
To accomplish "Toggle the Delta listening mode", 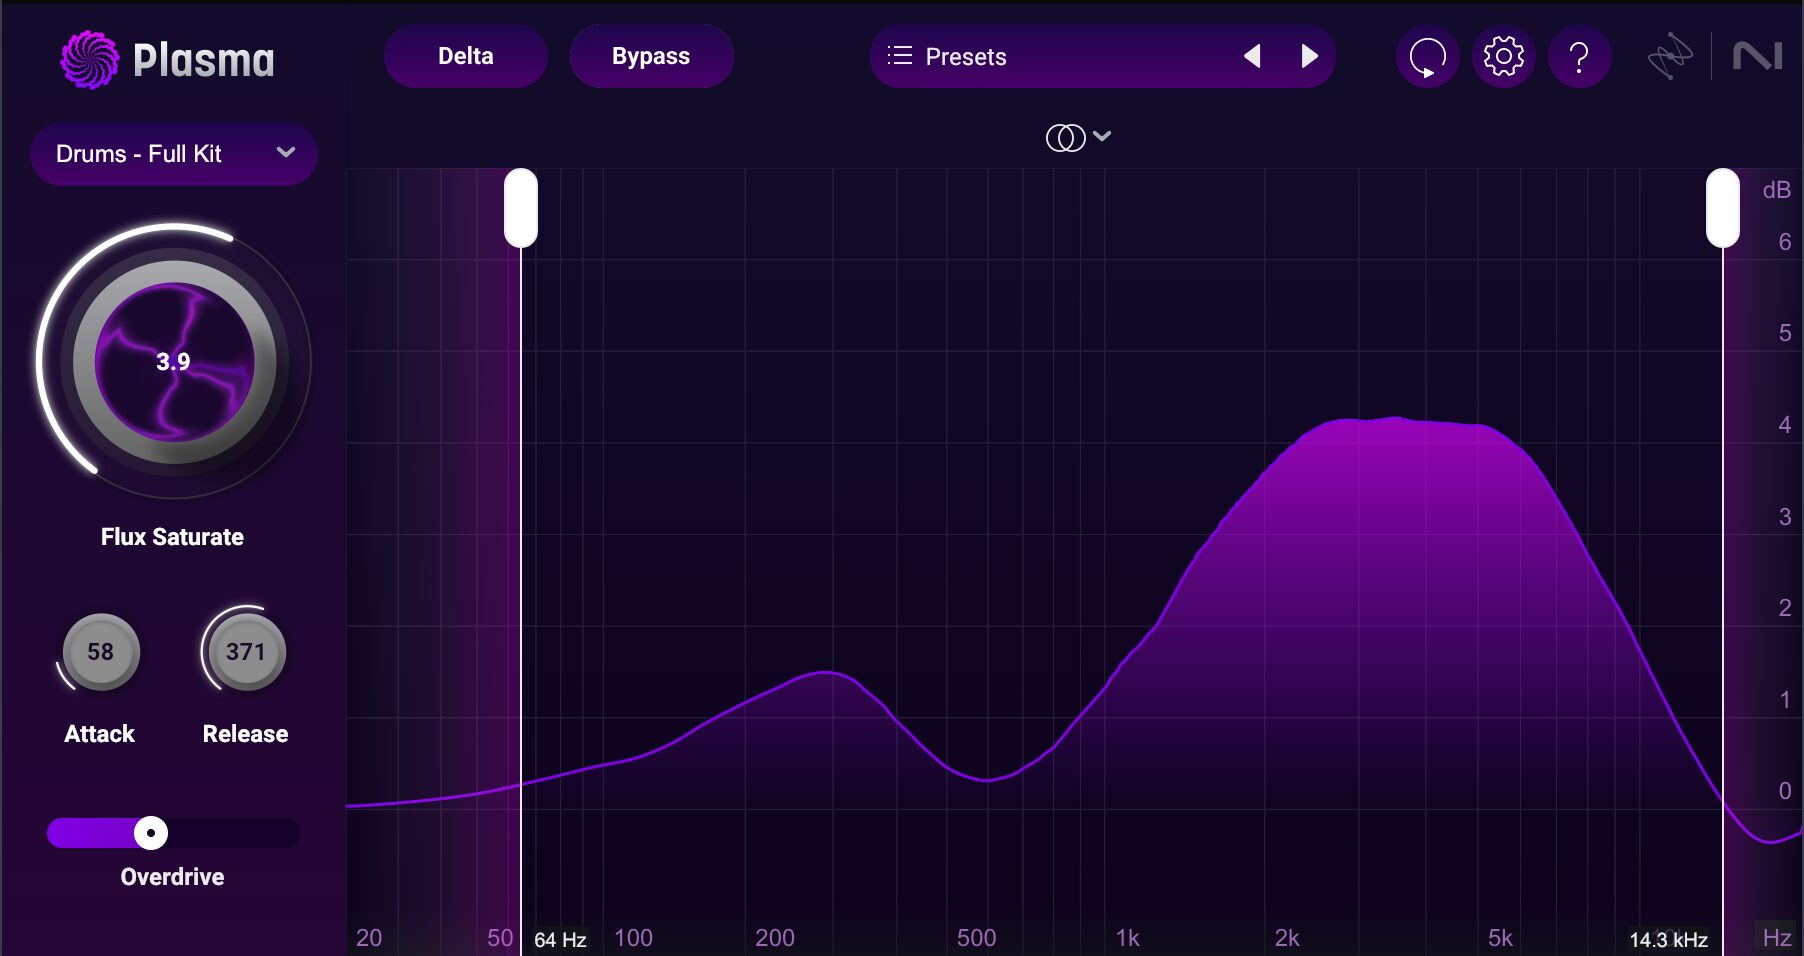I will [x=466, y=56].
